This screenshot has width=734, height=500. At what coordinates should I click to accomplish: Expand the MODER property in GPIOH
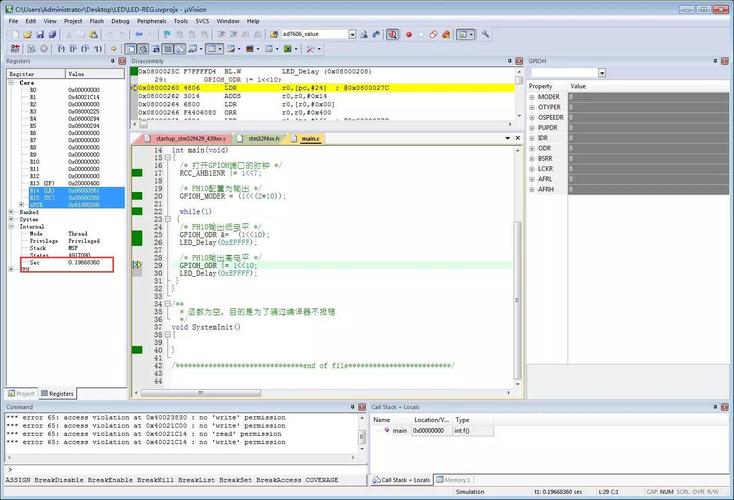532,97
